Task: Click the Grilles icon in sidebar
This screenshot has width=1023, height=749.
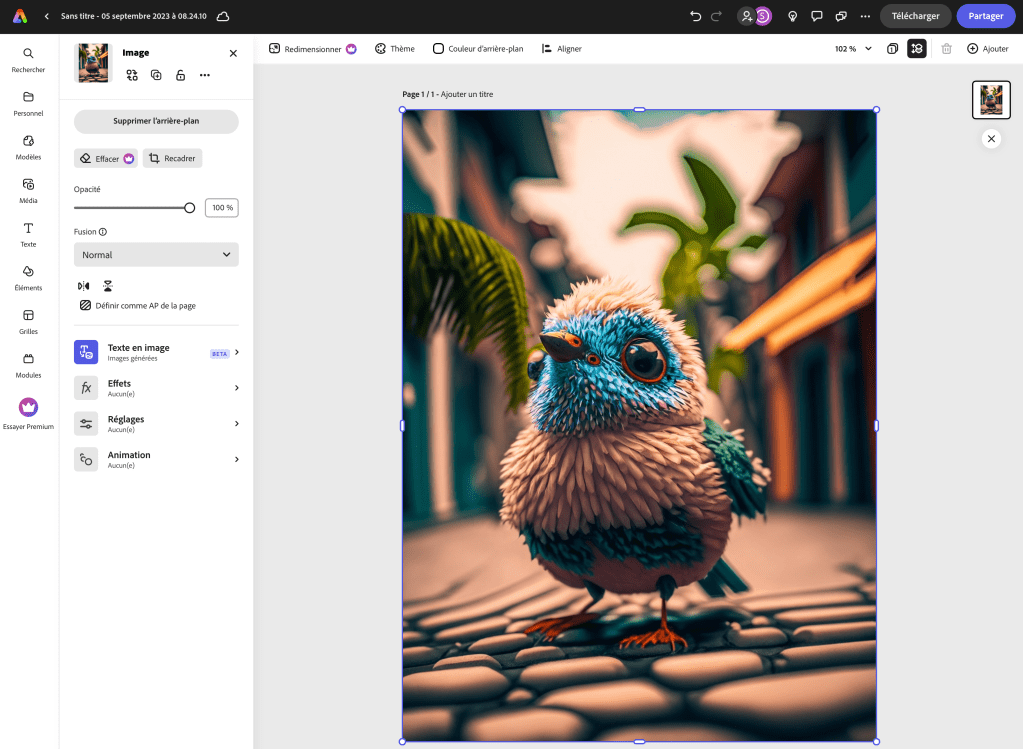Action: 28,320
